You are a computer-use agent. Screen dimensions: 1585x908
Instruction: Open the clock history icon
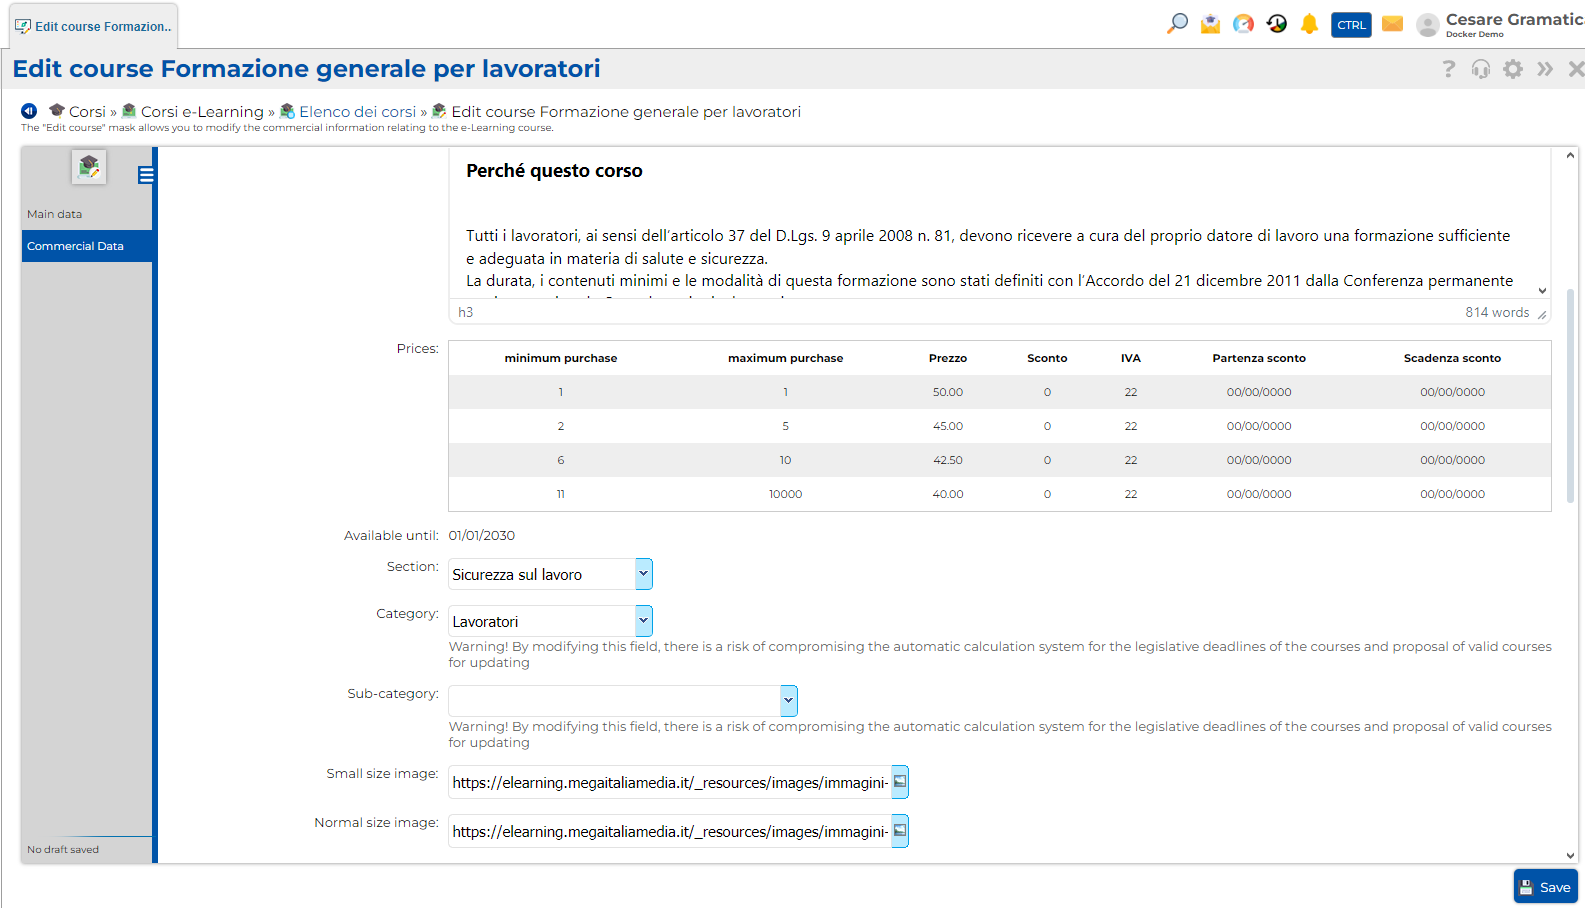pyautogui.click(x=1276, y=24)
